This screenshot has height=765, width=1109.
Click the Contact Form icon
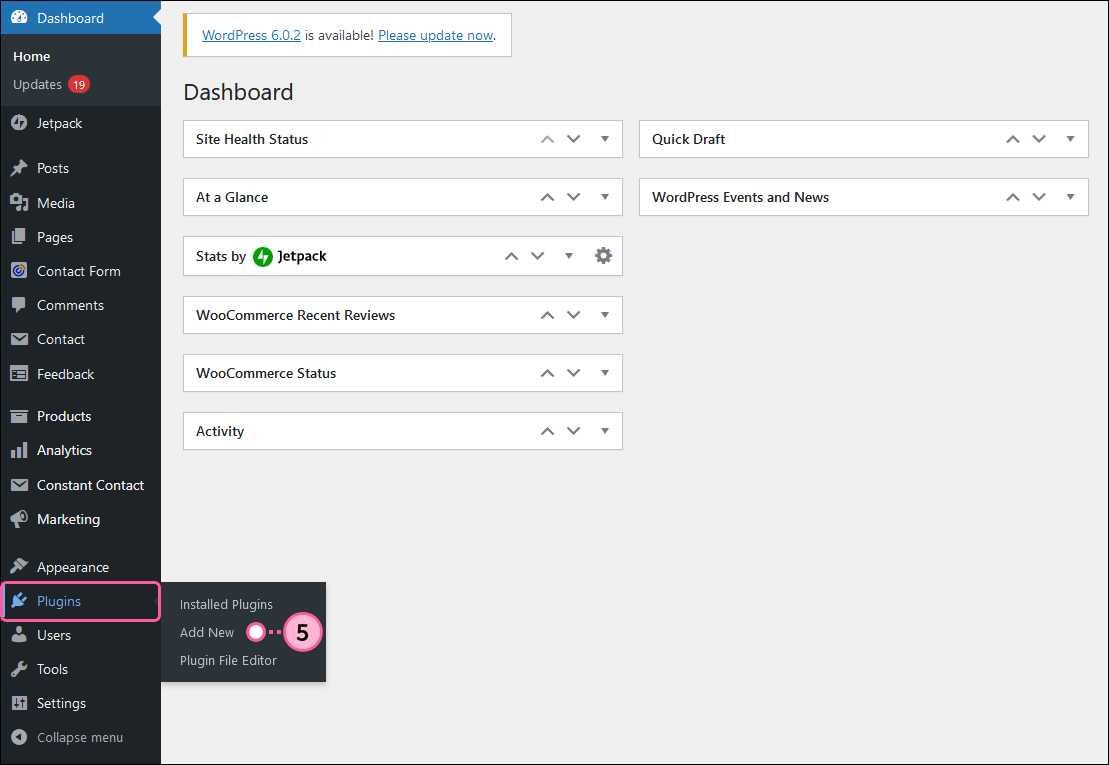point(19,271)
